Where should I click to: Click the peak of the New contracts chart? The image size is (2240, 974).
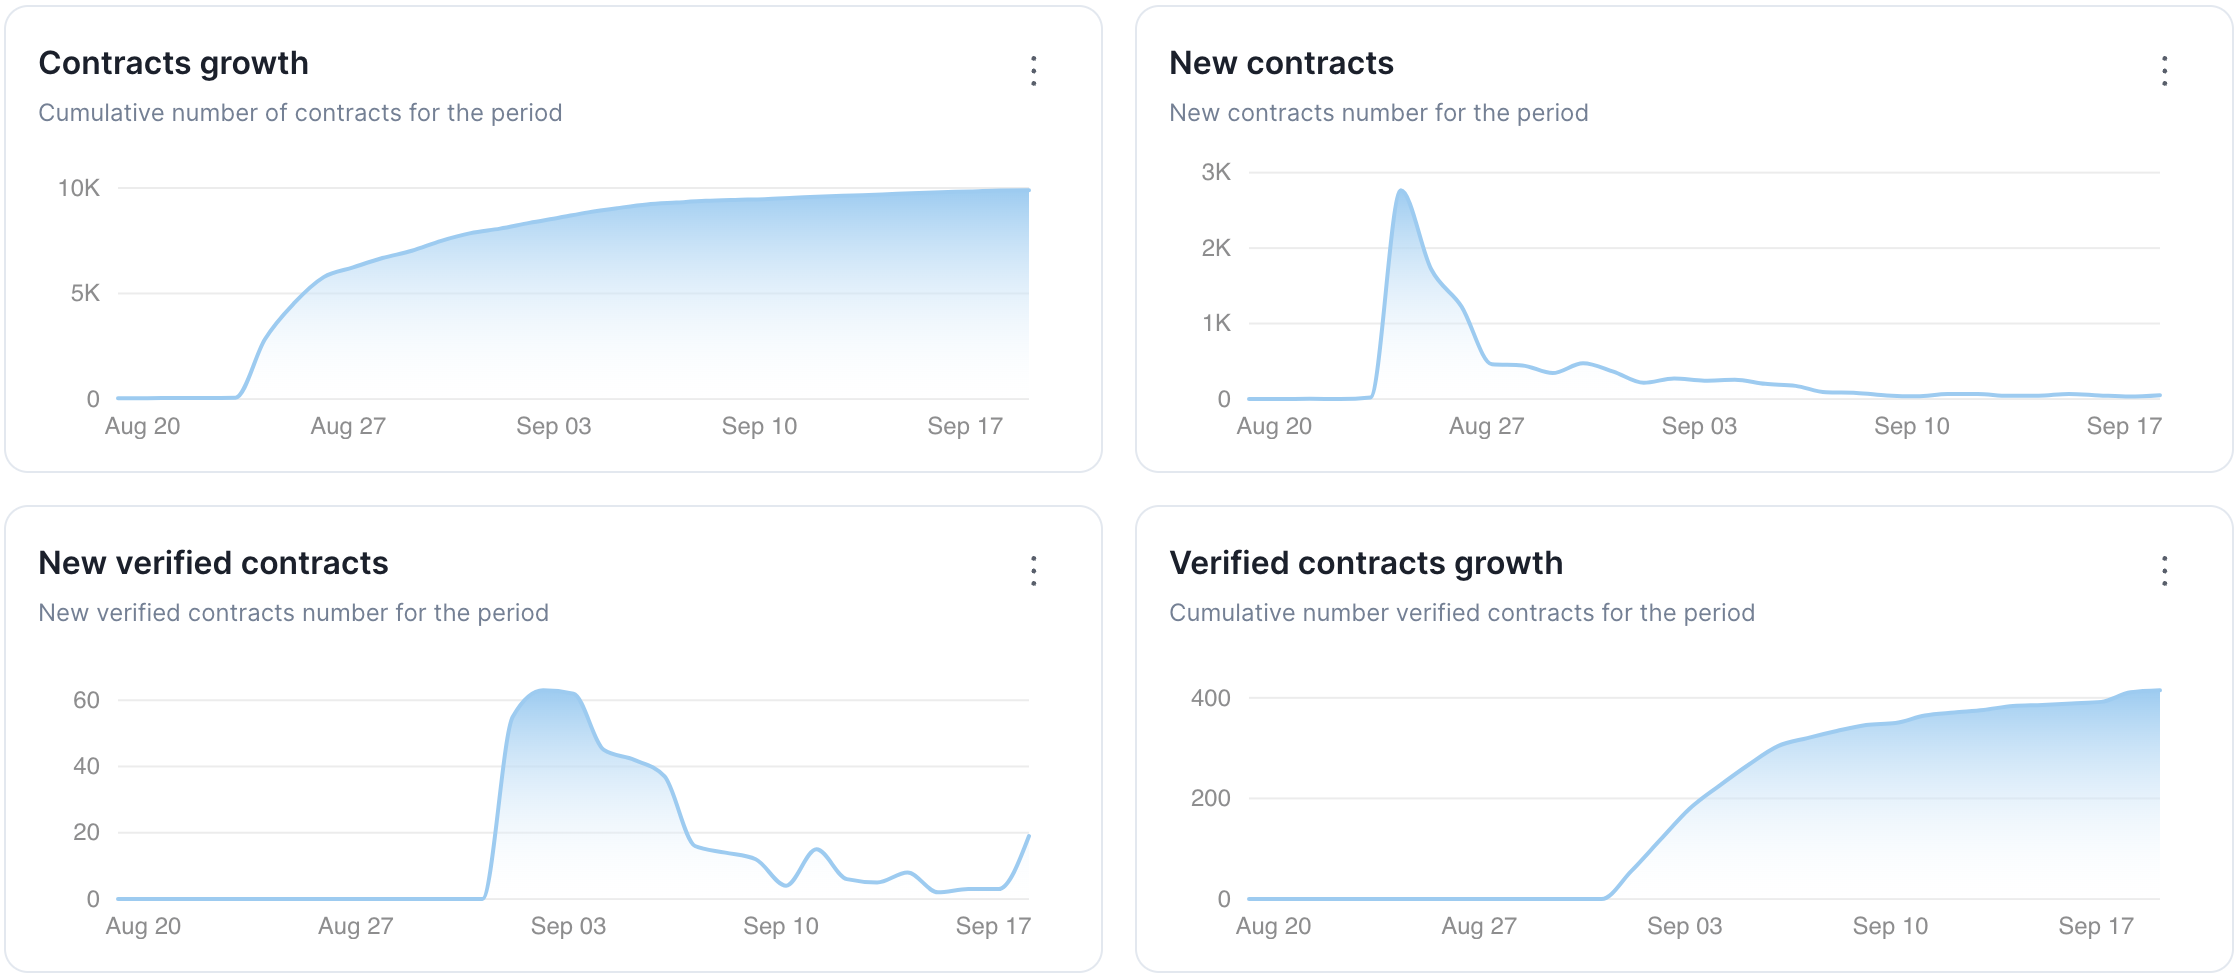click(x=1401, y=191)
